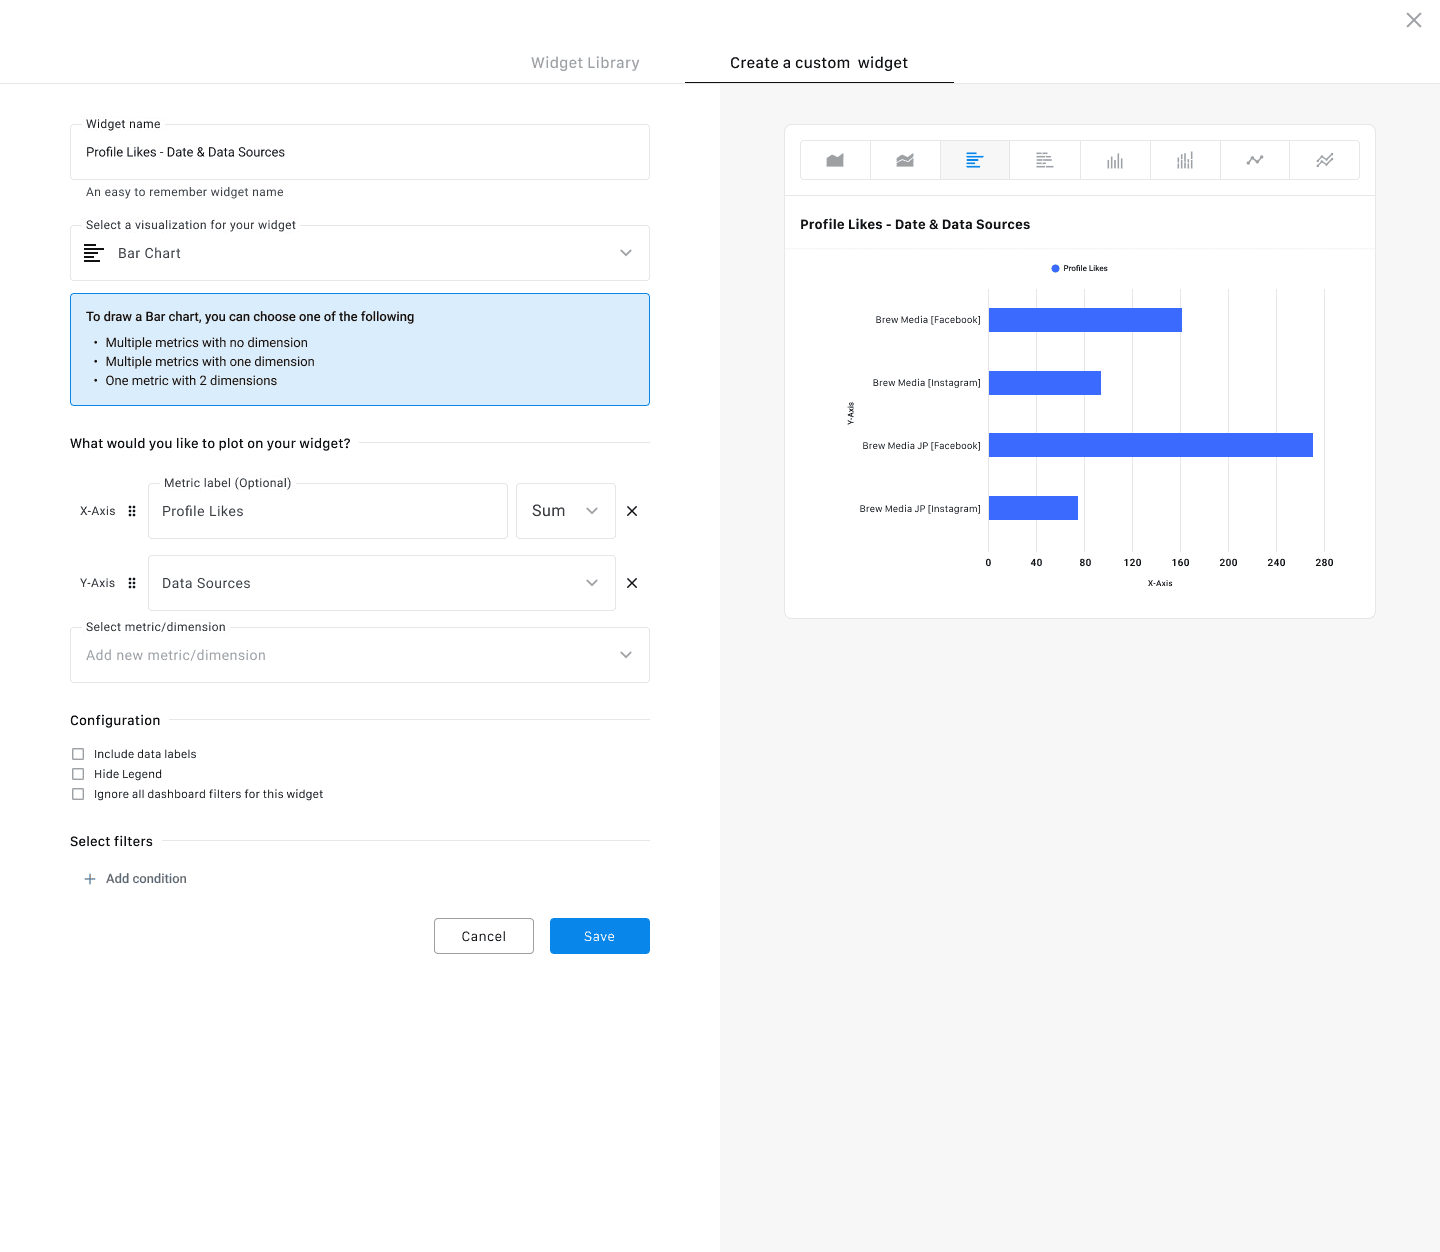Enable Include data labels checkbox

click(x=78, y=754)
